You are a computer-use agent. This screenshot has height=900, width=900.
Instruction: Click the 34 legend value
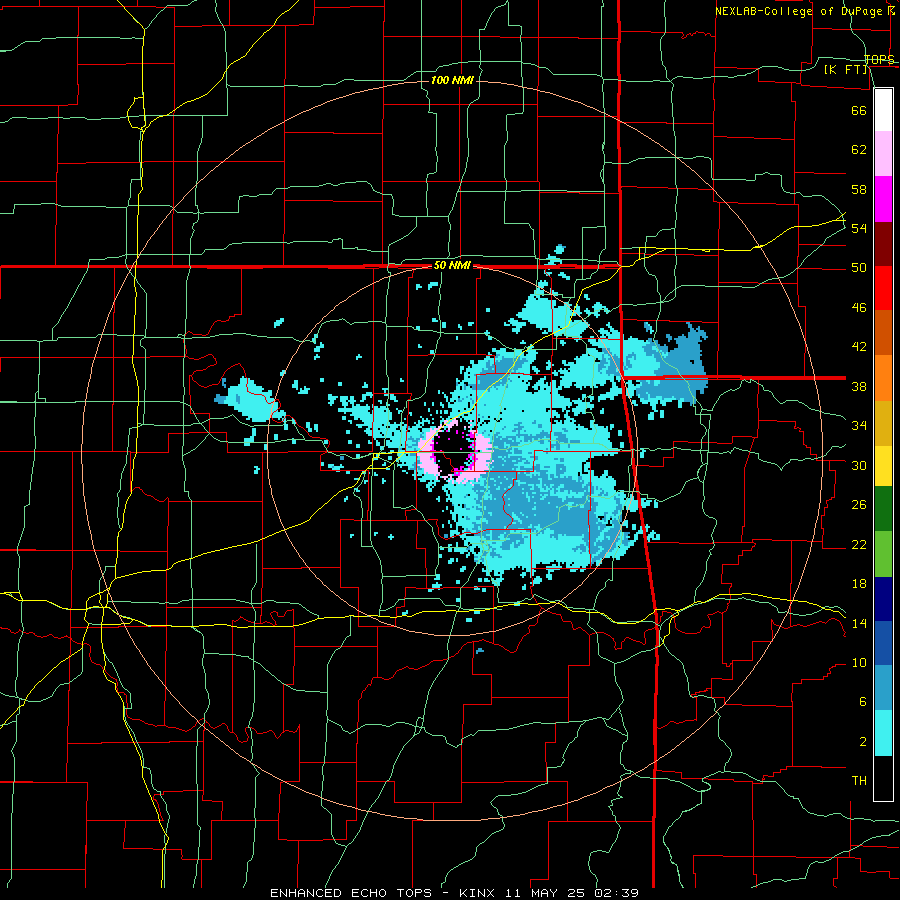click(859, 426)
